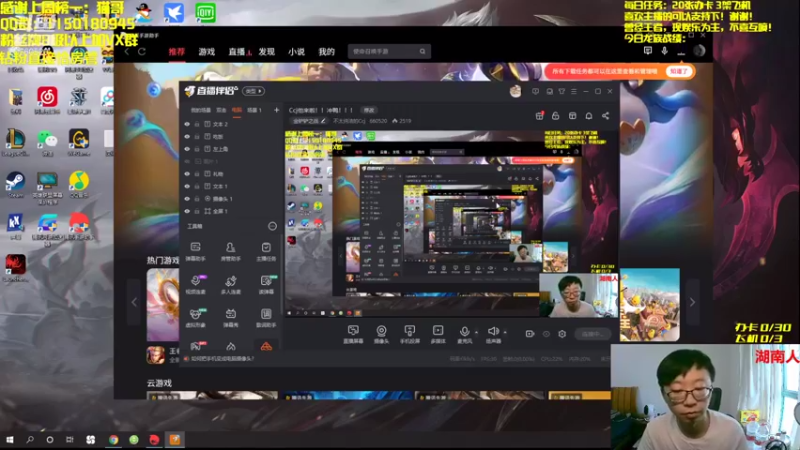Open the Steam desktop shortcut
Image resolution: width=800 pixels, height=450 pixels.
pyautogui.click(x=15, y=185)
